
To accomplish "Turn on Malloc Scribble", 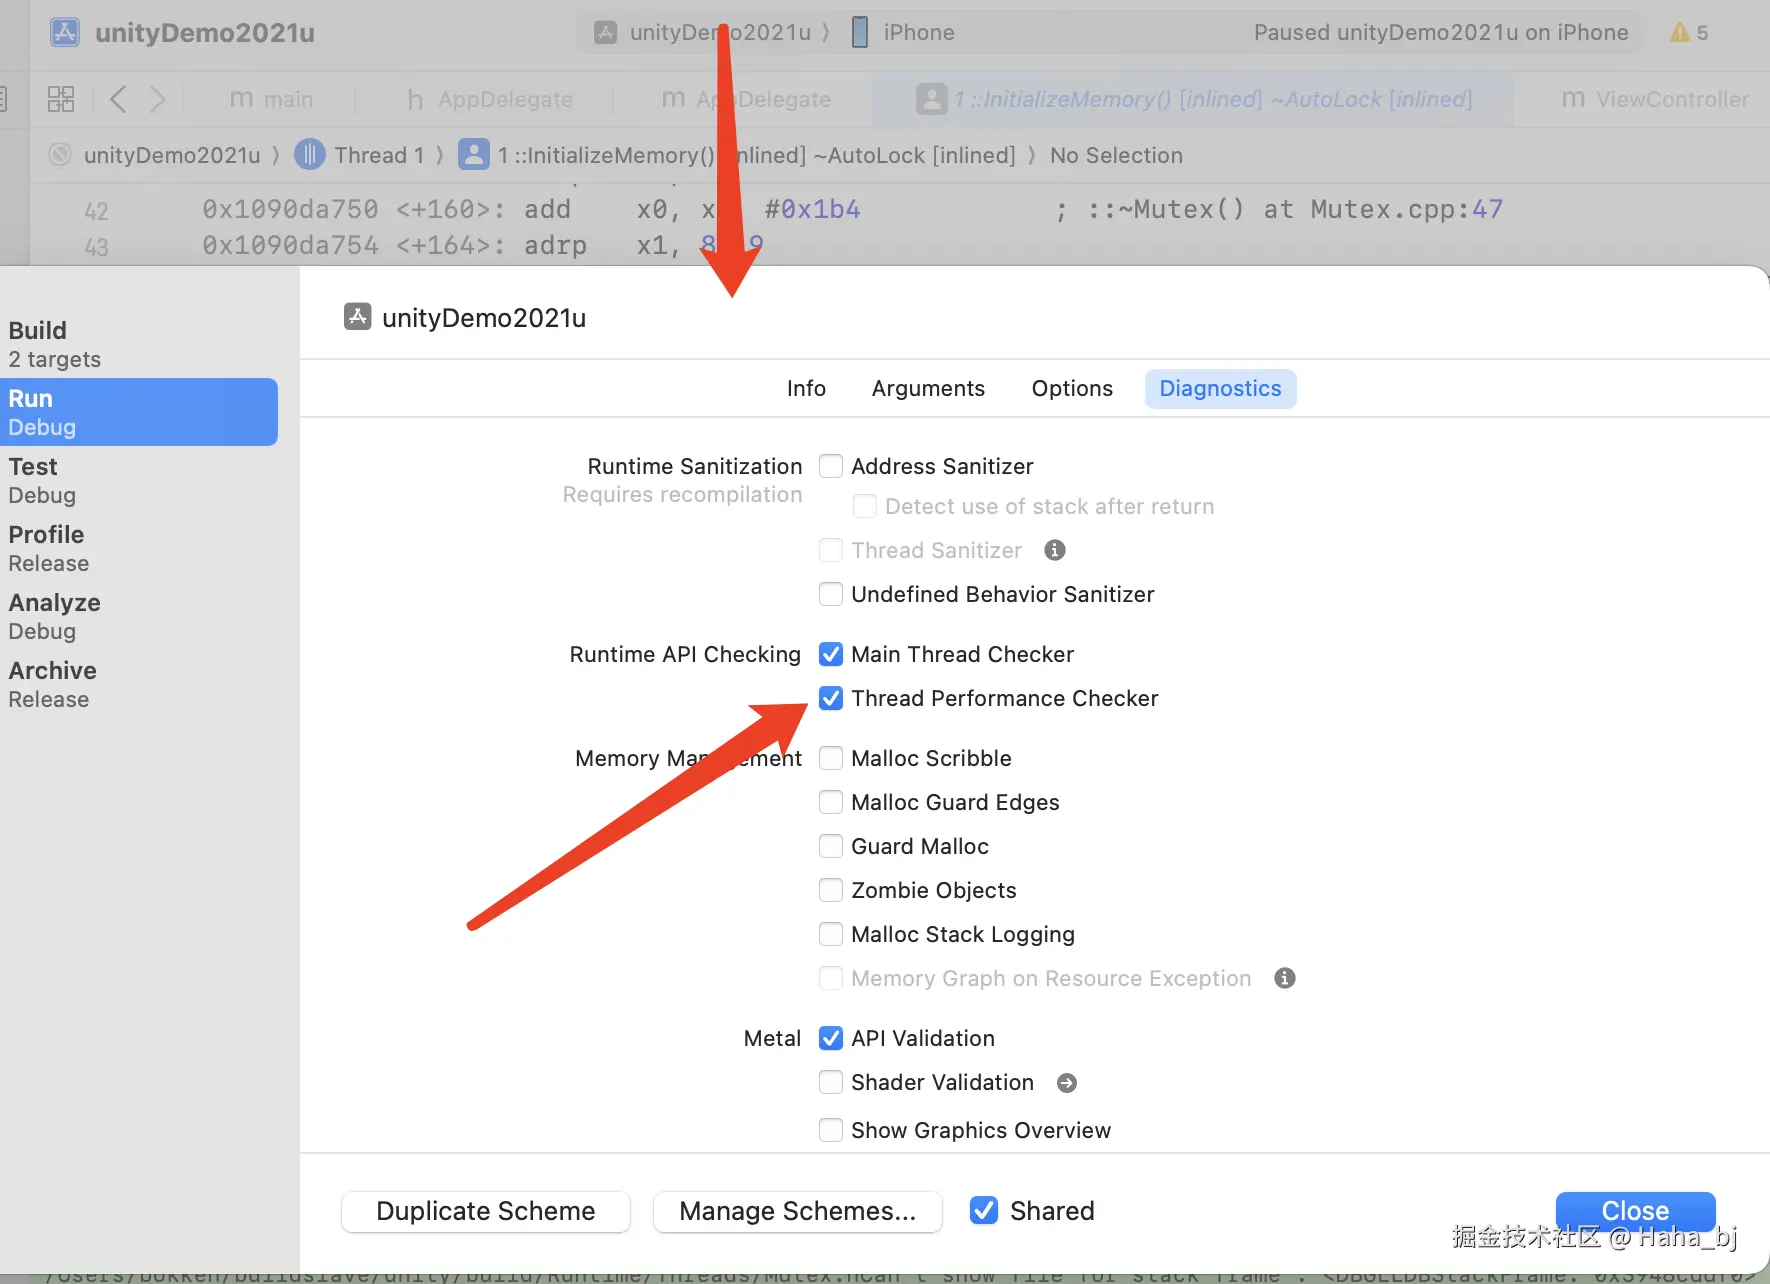I will click(830, 758).
